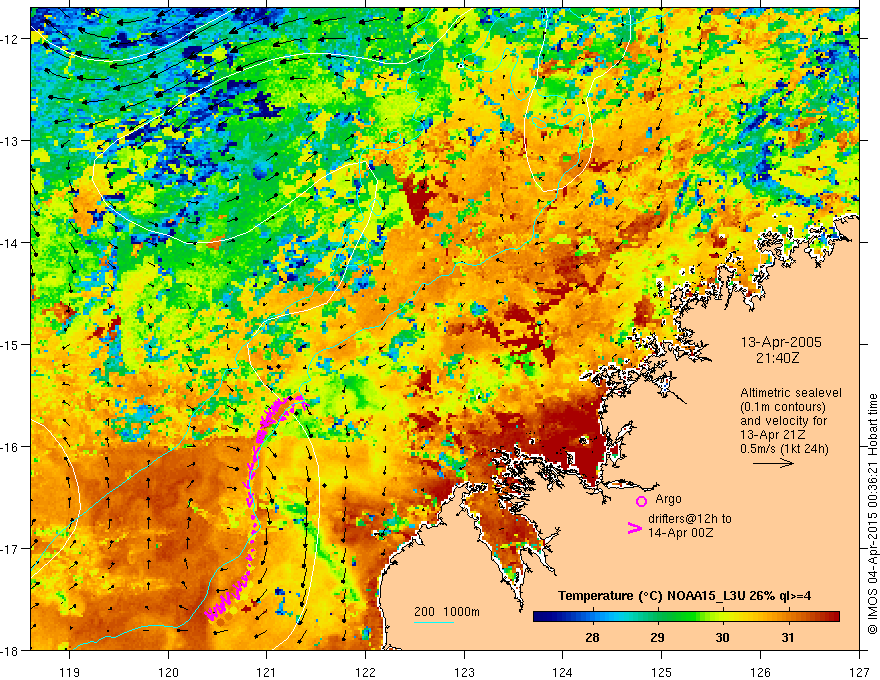
Task: Select the '21:40Z' time text
Action: click(777, 357)
